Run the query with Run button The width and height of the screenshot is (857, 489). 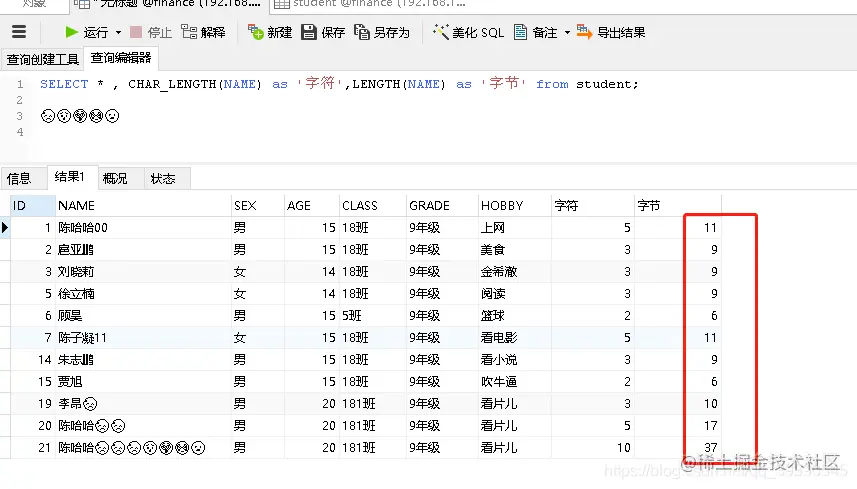[86, 32]
